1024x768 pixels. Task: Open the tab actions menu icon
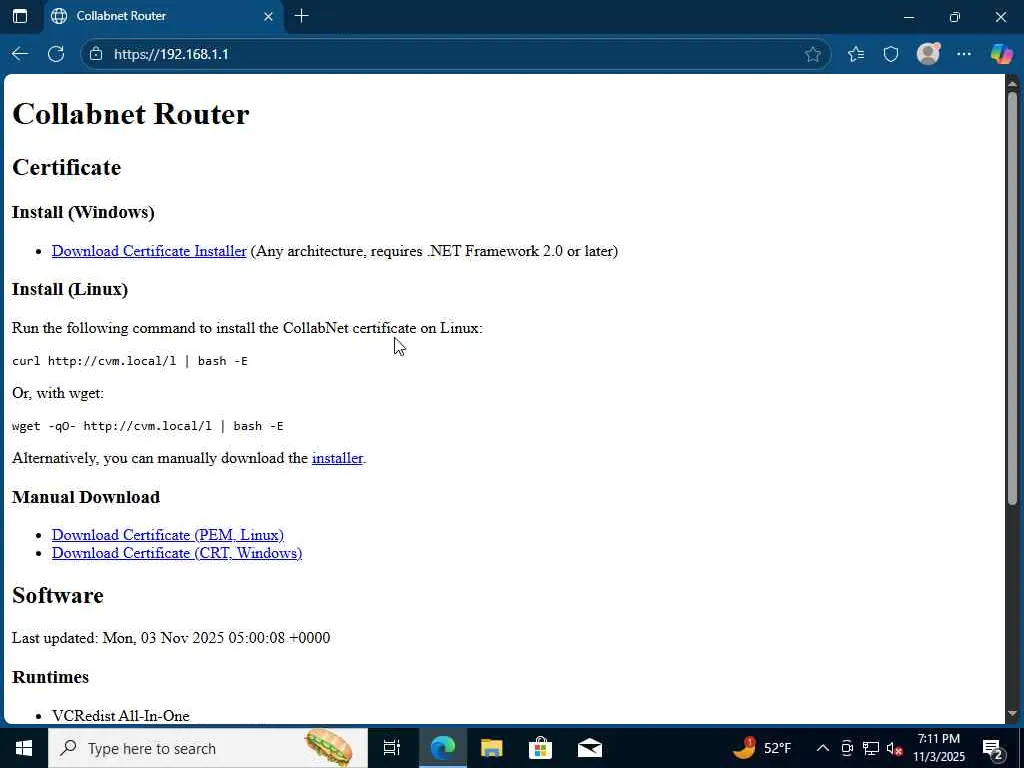click(x=20, y=16)
